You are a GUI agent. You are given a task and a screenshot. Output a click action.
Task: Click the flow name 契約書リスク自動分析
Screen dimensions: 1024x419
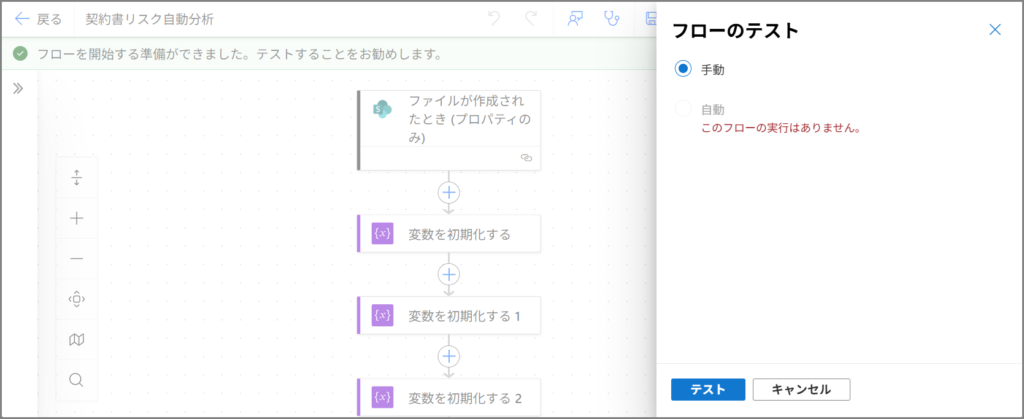tap(149, 19)
